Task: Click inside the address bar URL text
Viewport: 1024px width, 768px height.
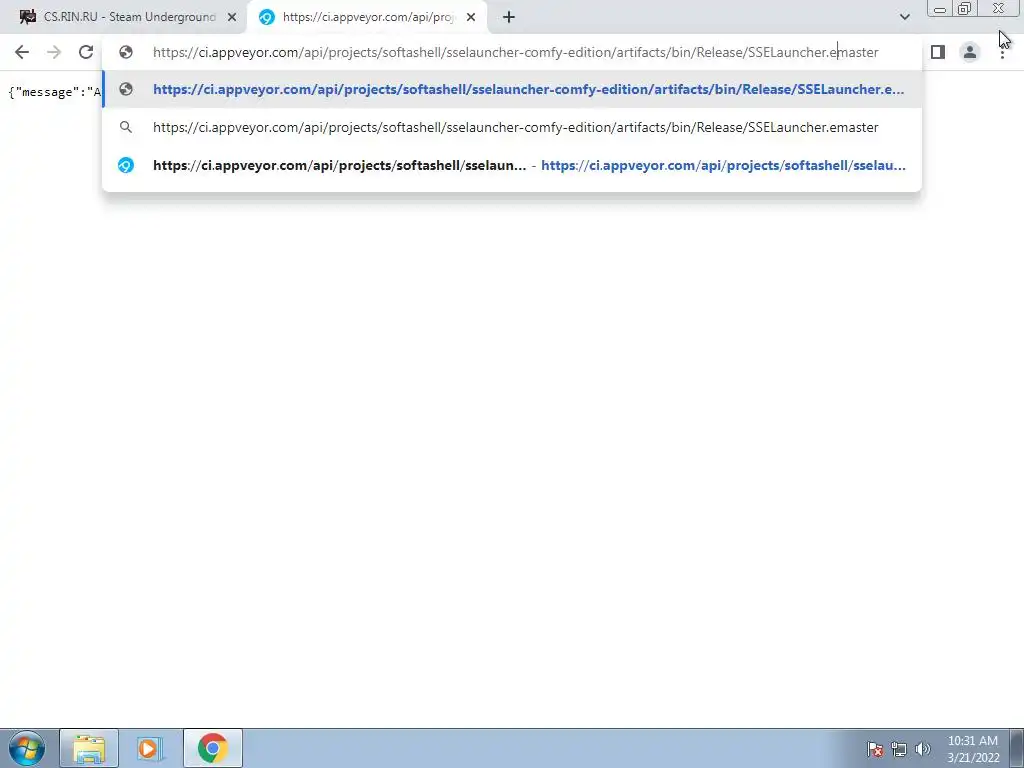Action: (515, 52)
